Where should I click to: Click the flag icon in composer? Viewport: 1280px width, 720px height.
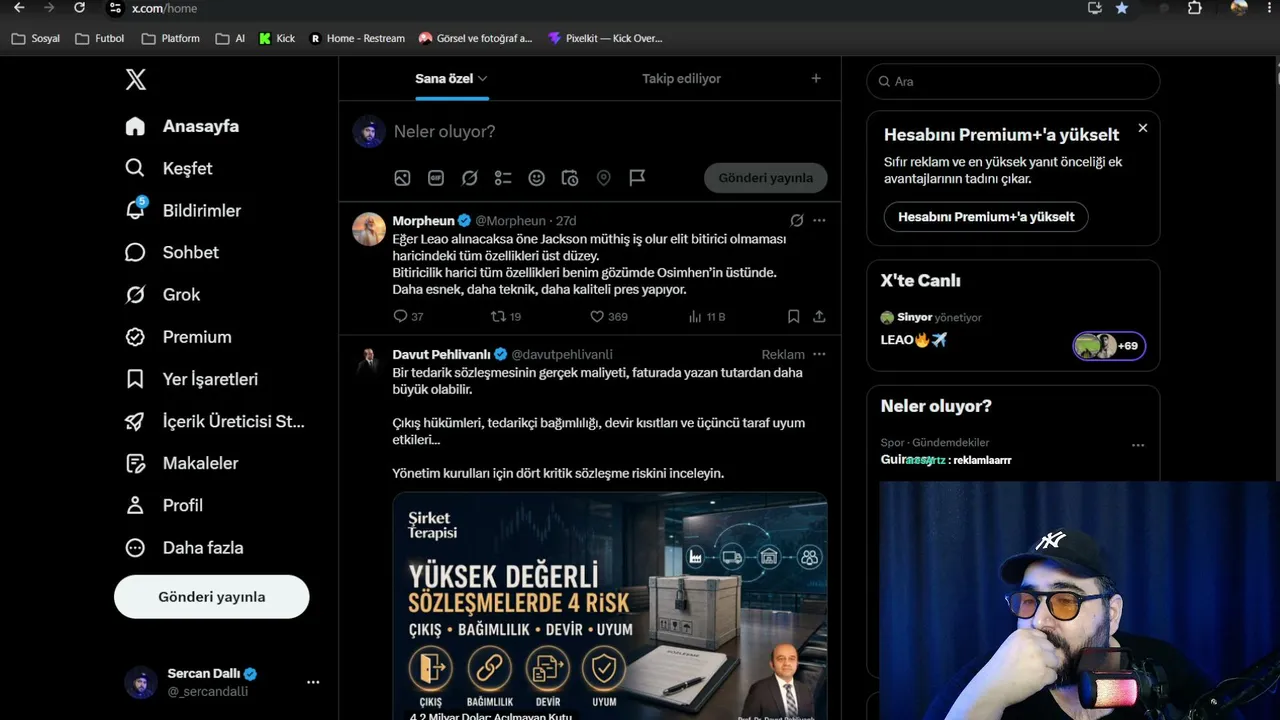point(637,178)
